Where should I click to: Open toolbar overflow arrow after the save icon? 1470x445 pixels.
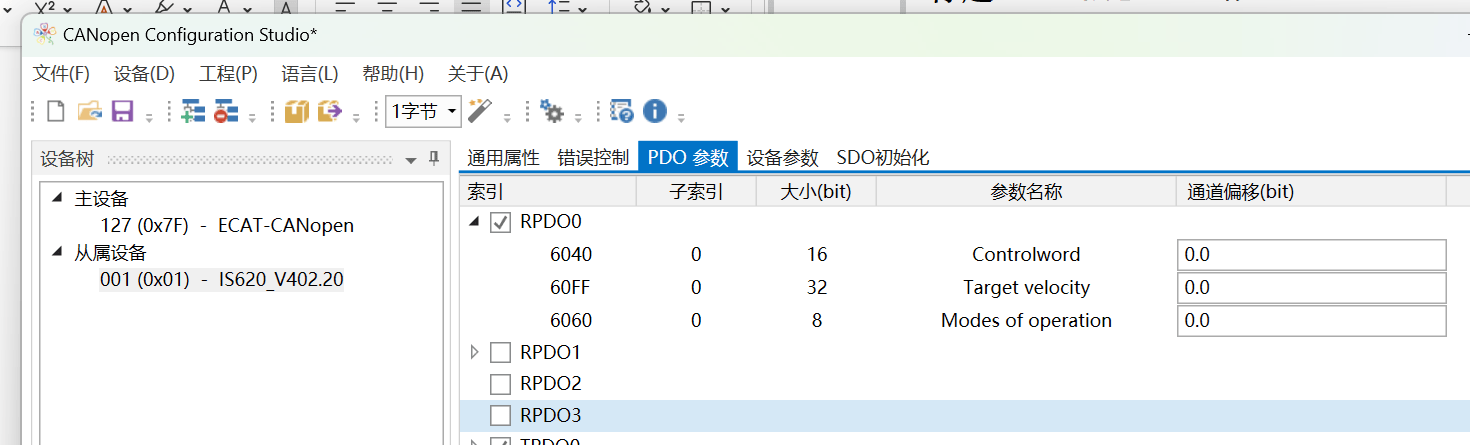[149, 117]
